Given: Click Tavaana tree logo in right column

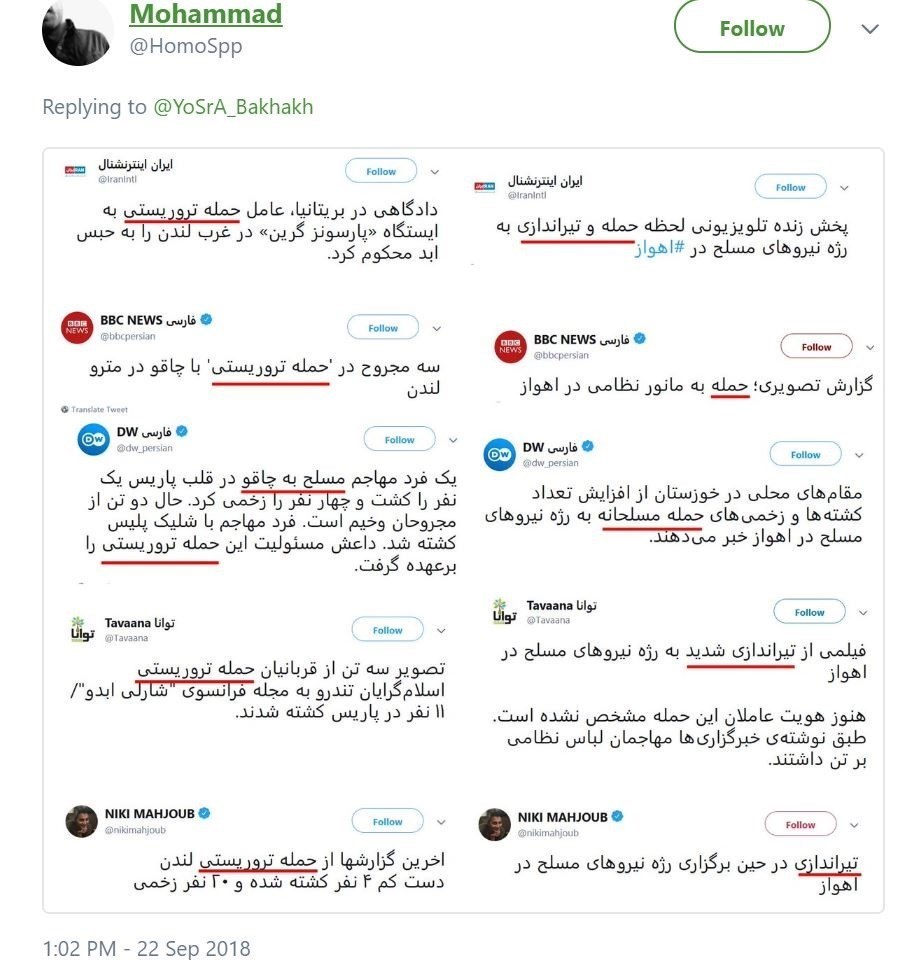Looking at the screenshot, I should 501,611.
